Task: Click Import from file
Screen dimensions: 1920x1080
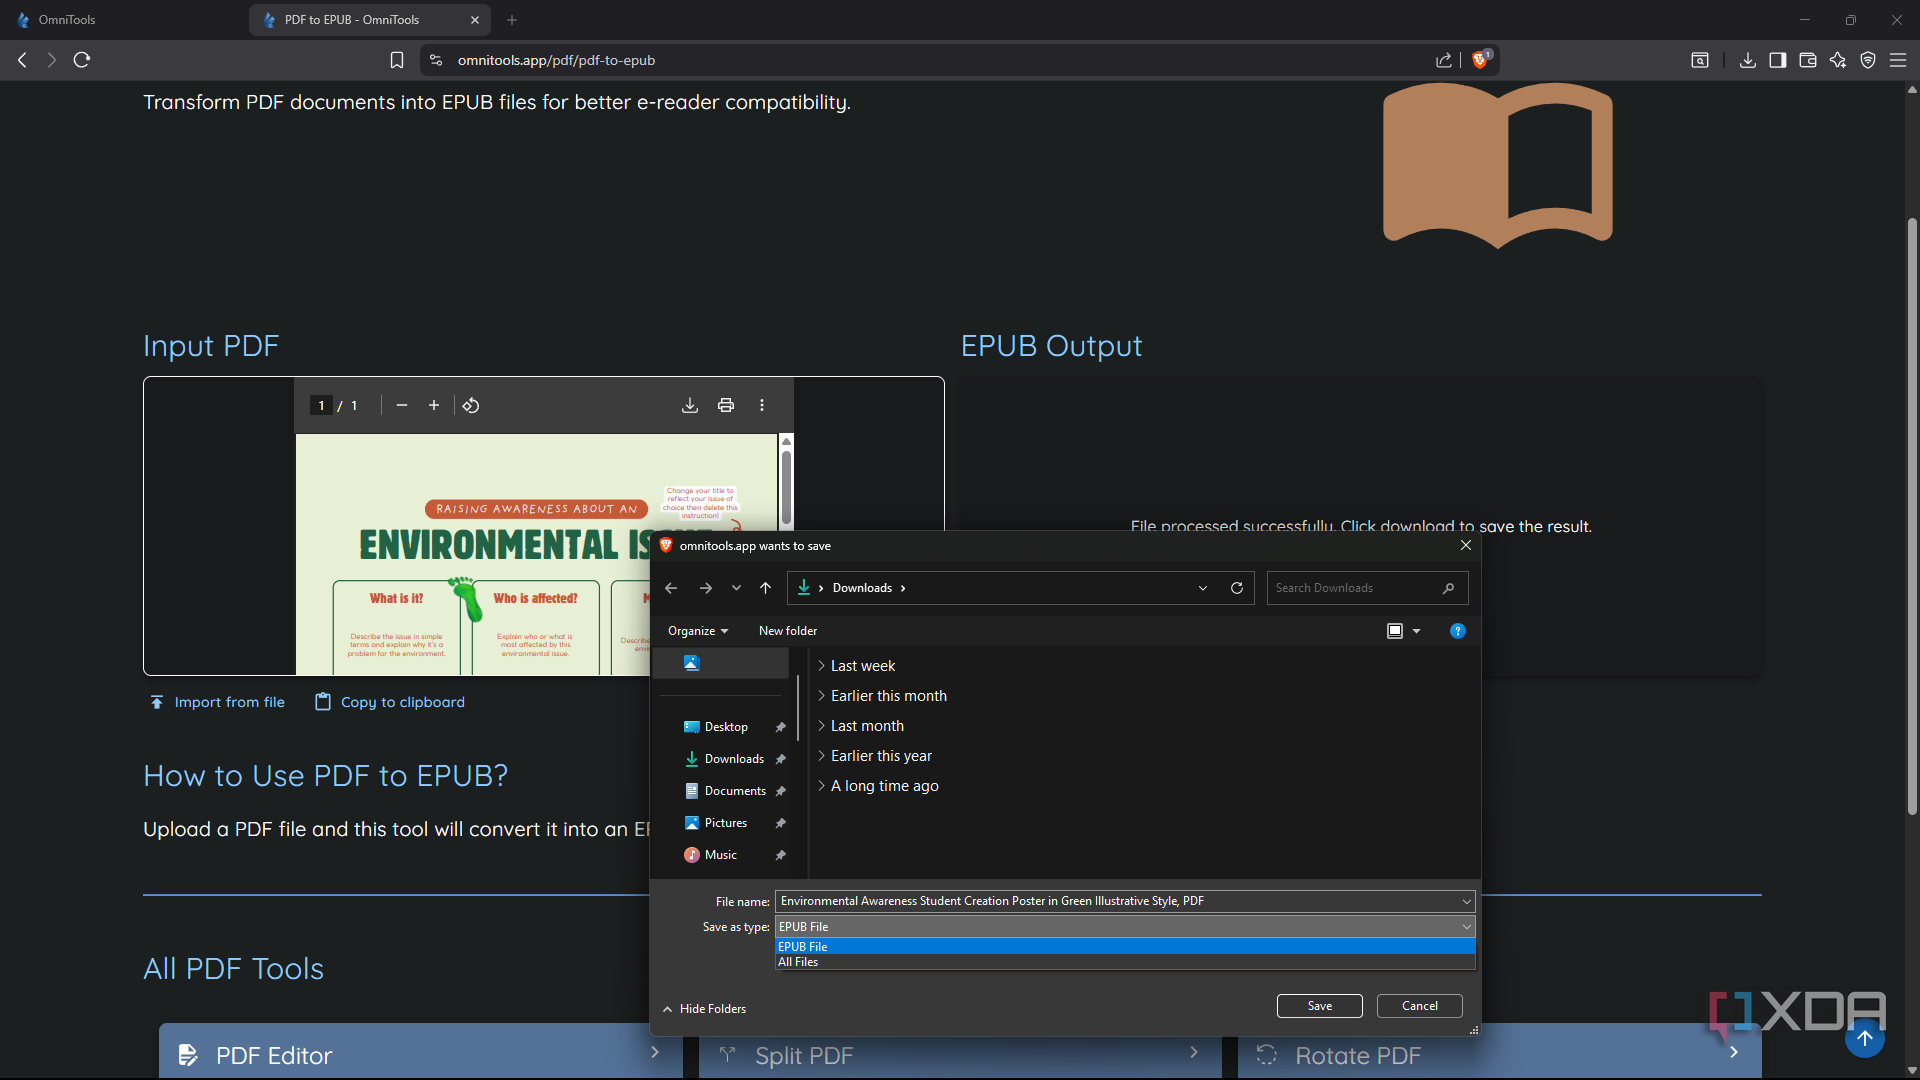Action: (218, 702)
